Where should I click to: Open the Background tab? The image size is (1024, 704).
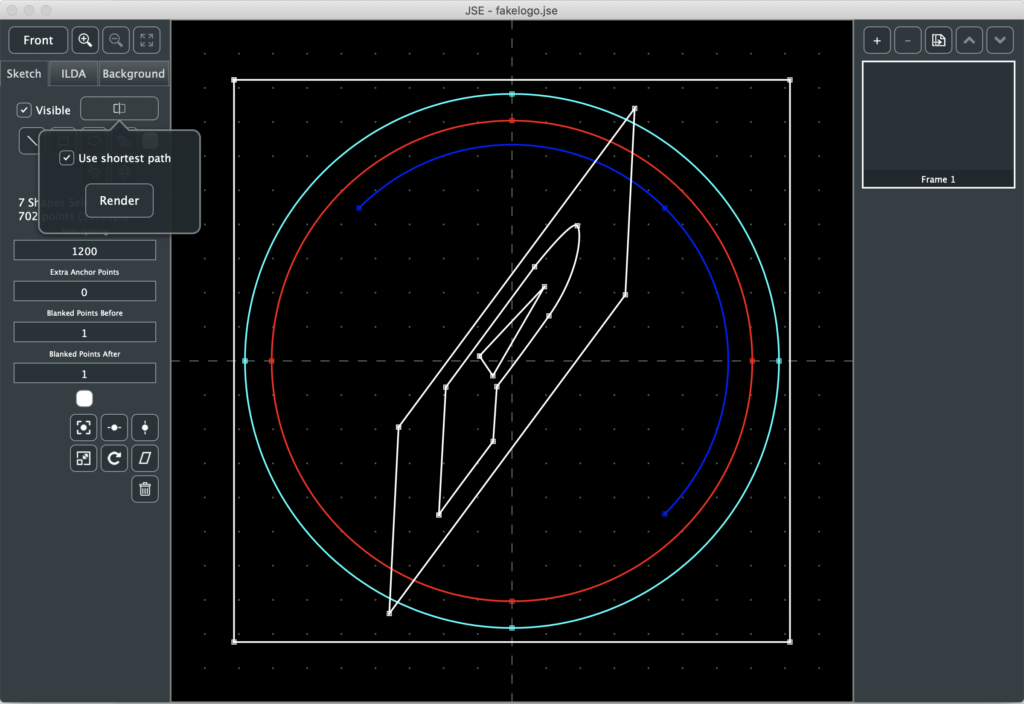tap(133, 74)
